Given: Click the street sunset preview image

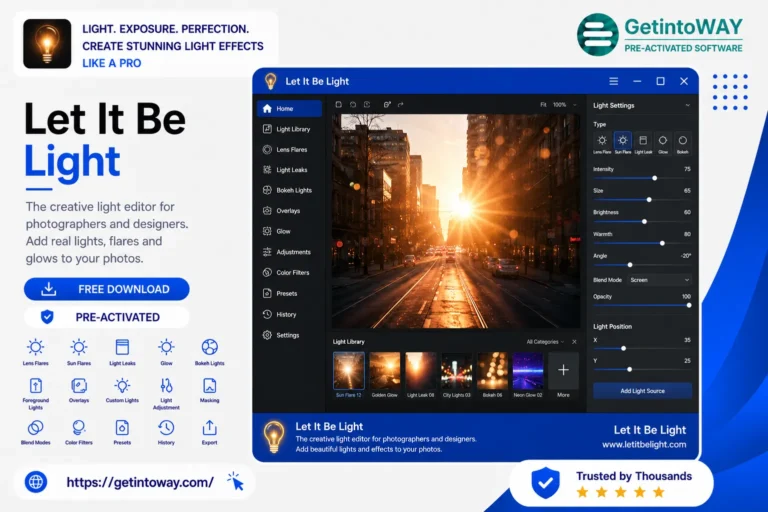Looking at the screenshot, I should pos(456,221).
